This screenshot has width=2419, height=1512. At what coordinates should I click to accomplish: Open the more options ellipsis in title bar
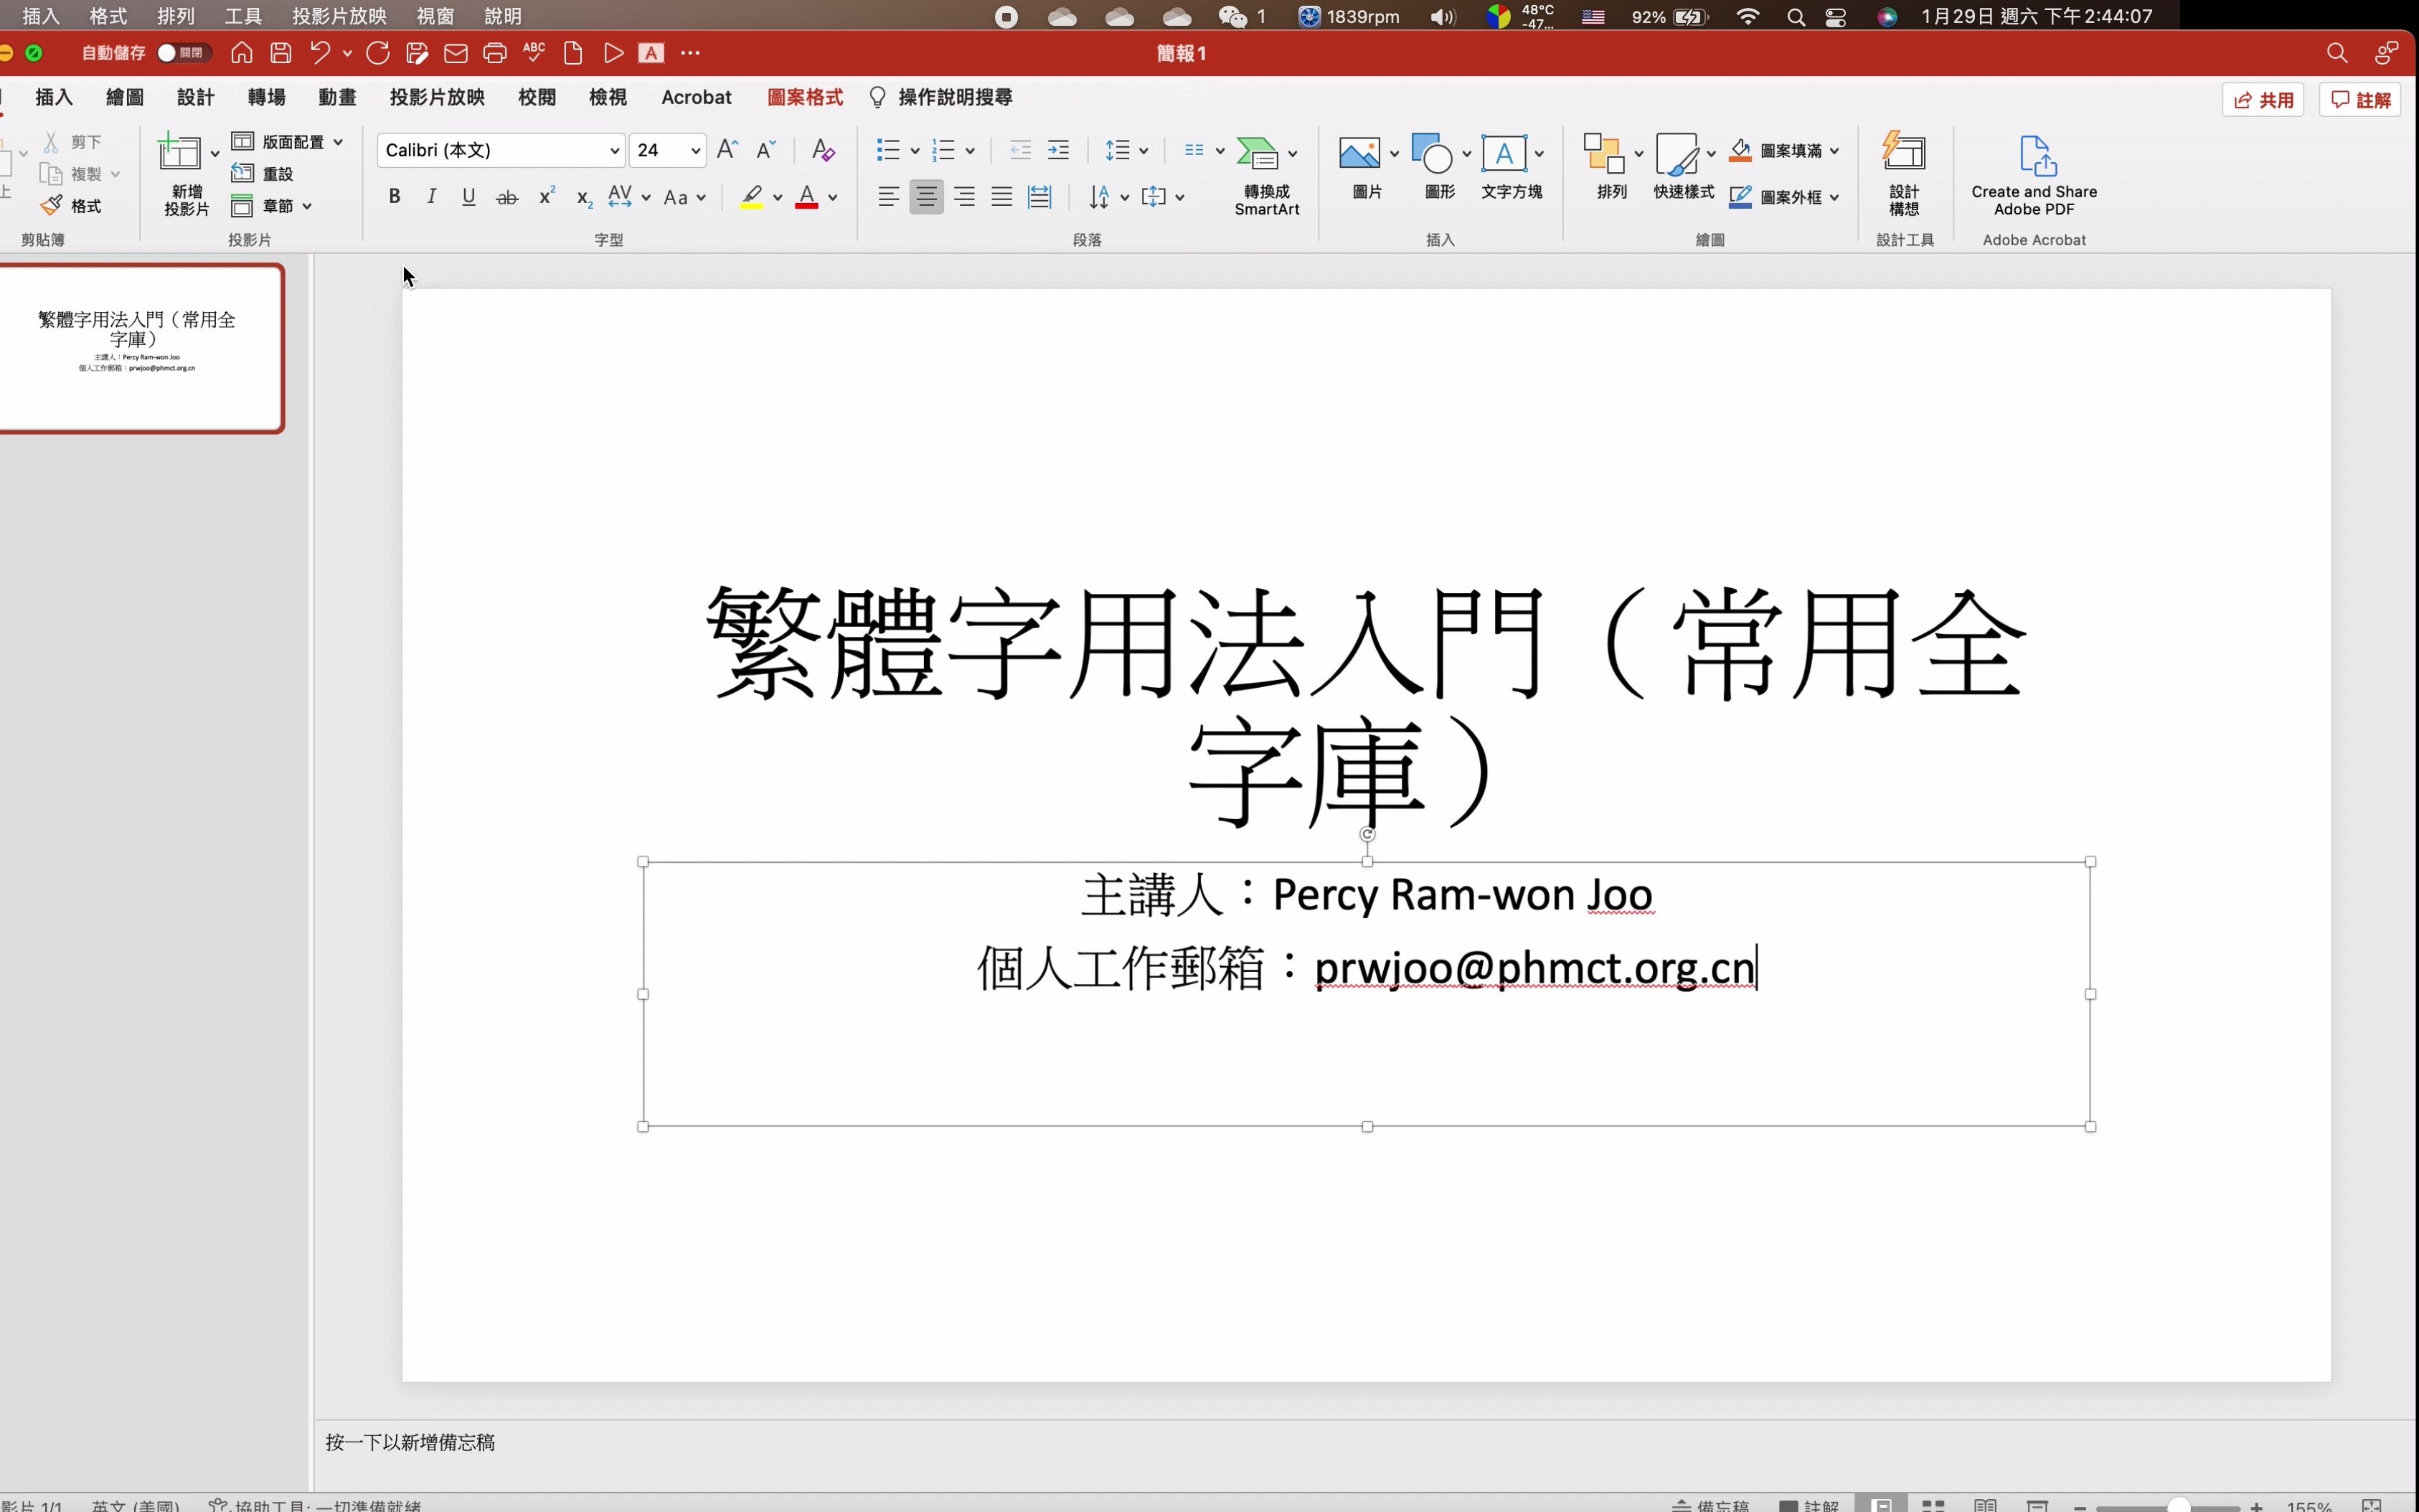coord(690,53)
